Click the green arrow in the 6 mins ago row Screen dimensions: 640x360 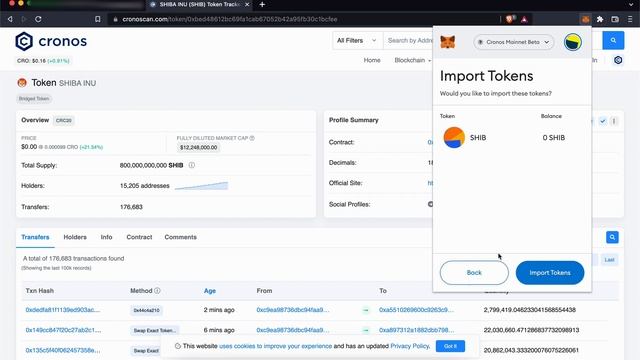point(366,330)
